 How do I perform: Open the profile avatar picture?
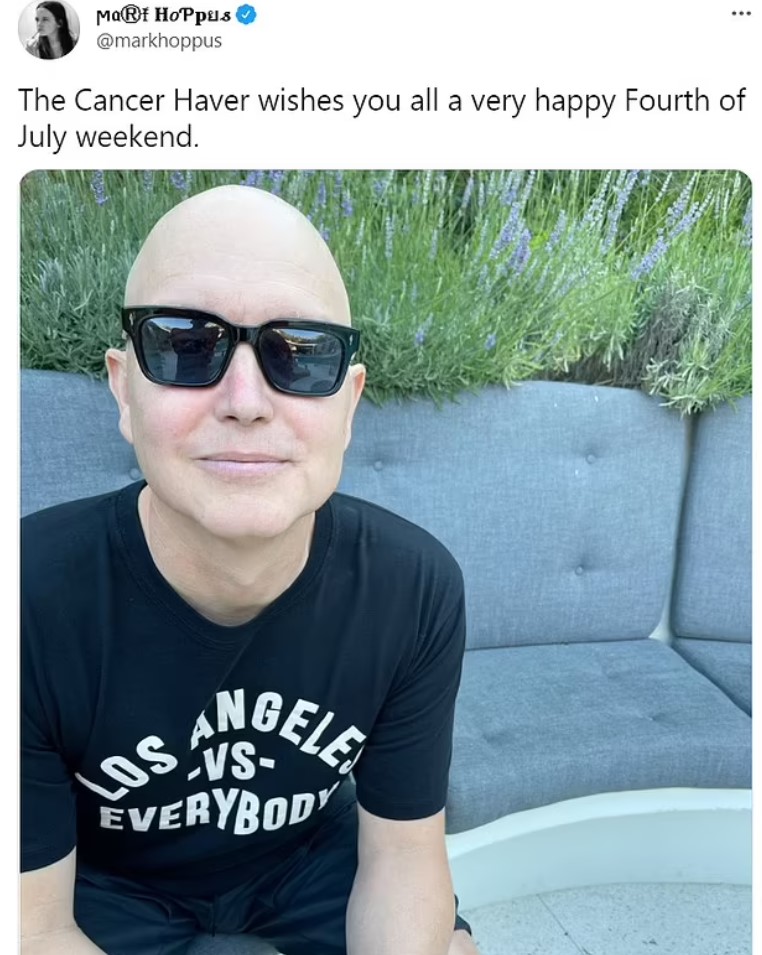pyautogui.click(x=49, y=29)
